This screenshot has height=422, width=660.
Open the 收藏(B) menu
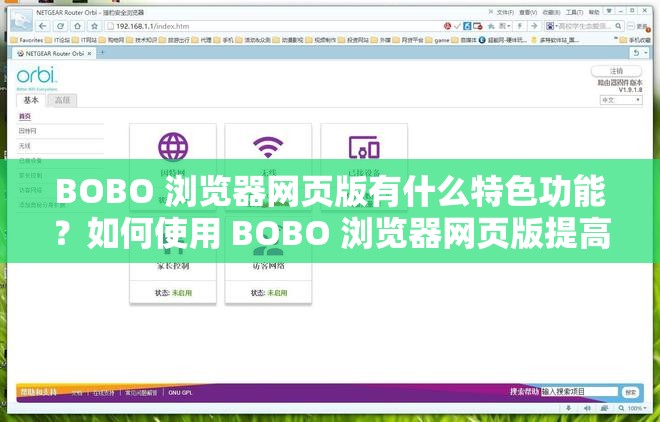coord(551,13)
